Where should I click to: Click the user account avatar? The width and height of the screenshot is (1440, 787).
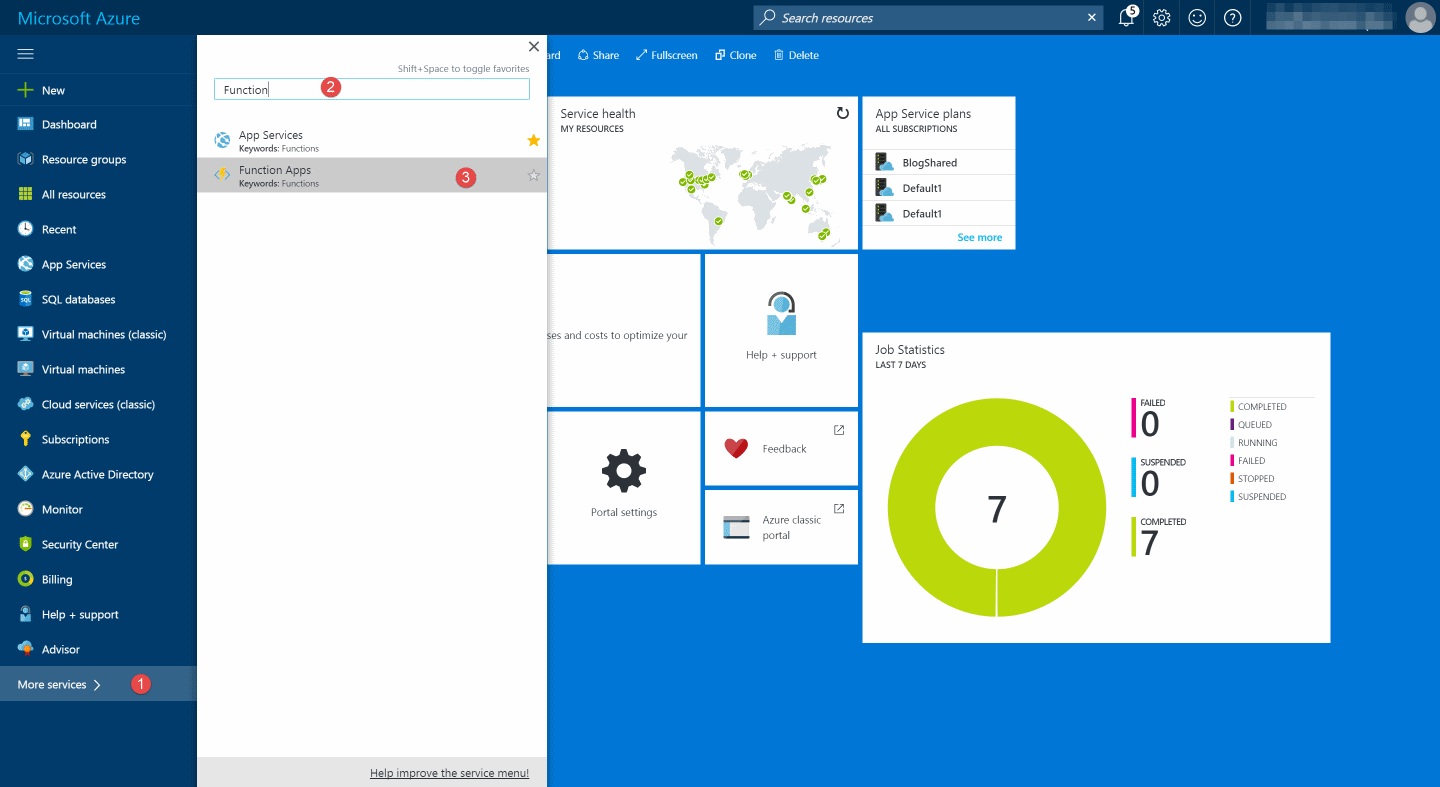[1420, 18]
